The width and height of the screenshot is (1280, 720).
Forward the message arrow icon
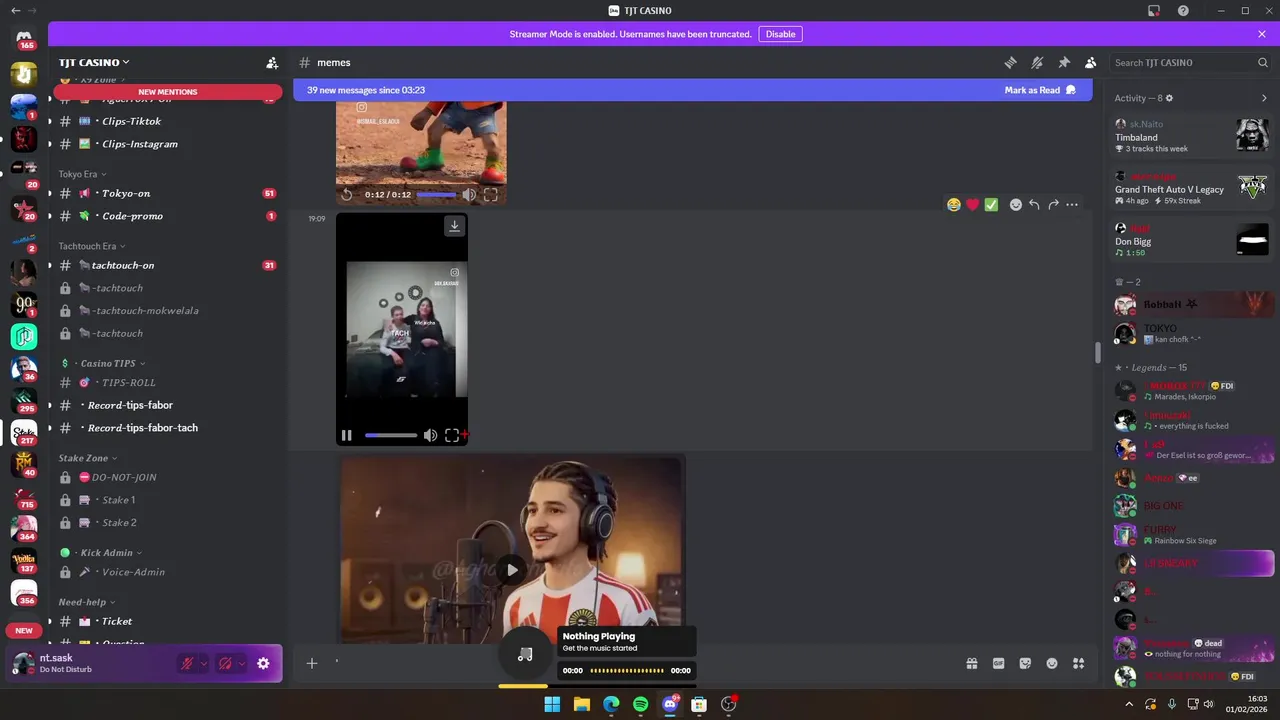click(1053, 205)
